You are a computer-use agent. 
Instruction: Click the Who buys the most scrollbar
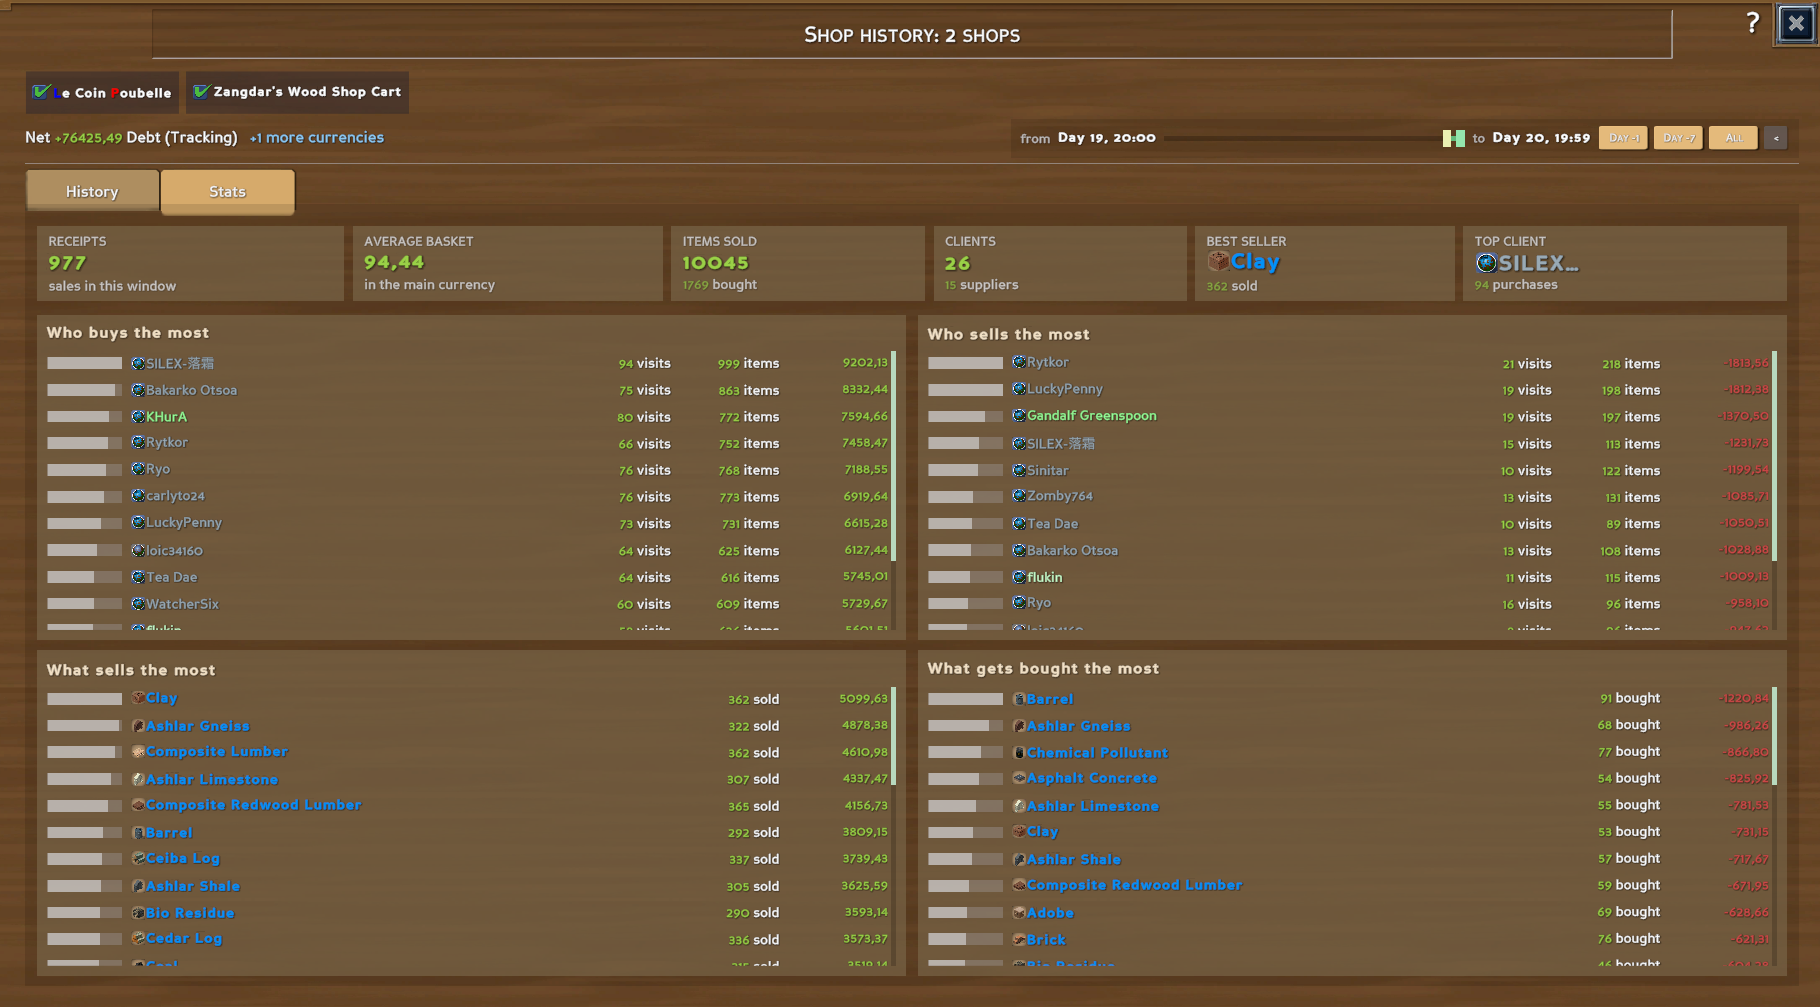coord(893,456)
